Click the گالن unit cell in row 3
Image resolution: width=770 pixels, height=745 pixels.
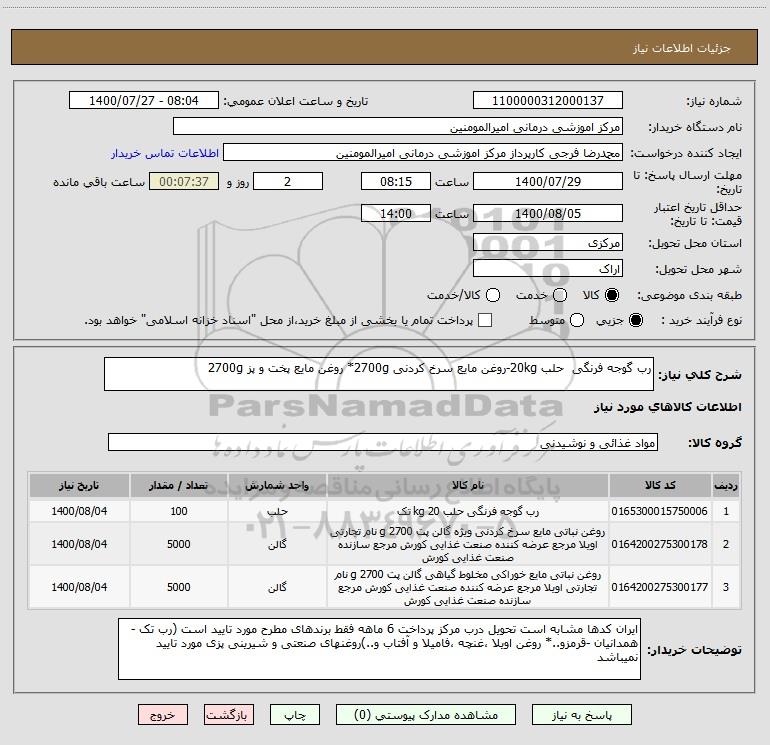coord(277,587)
